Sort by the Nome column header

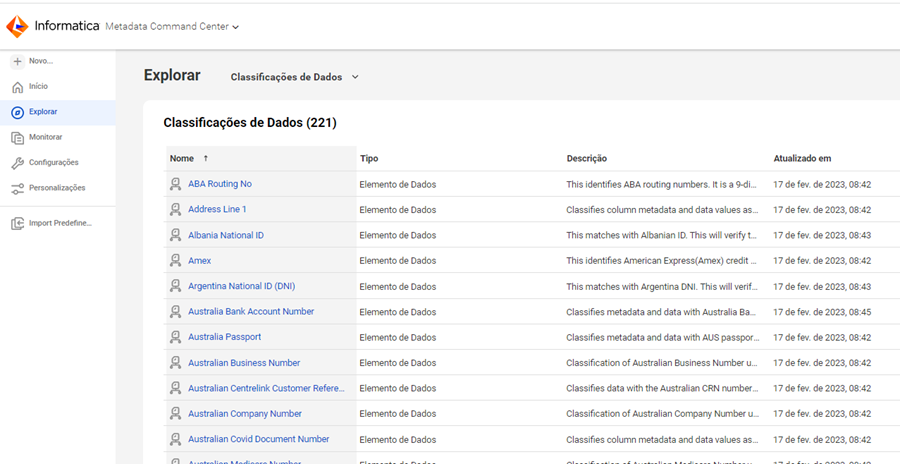[182, 158]
